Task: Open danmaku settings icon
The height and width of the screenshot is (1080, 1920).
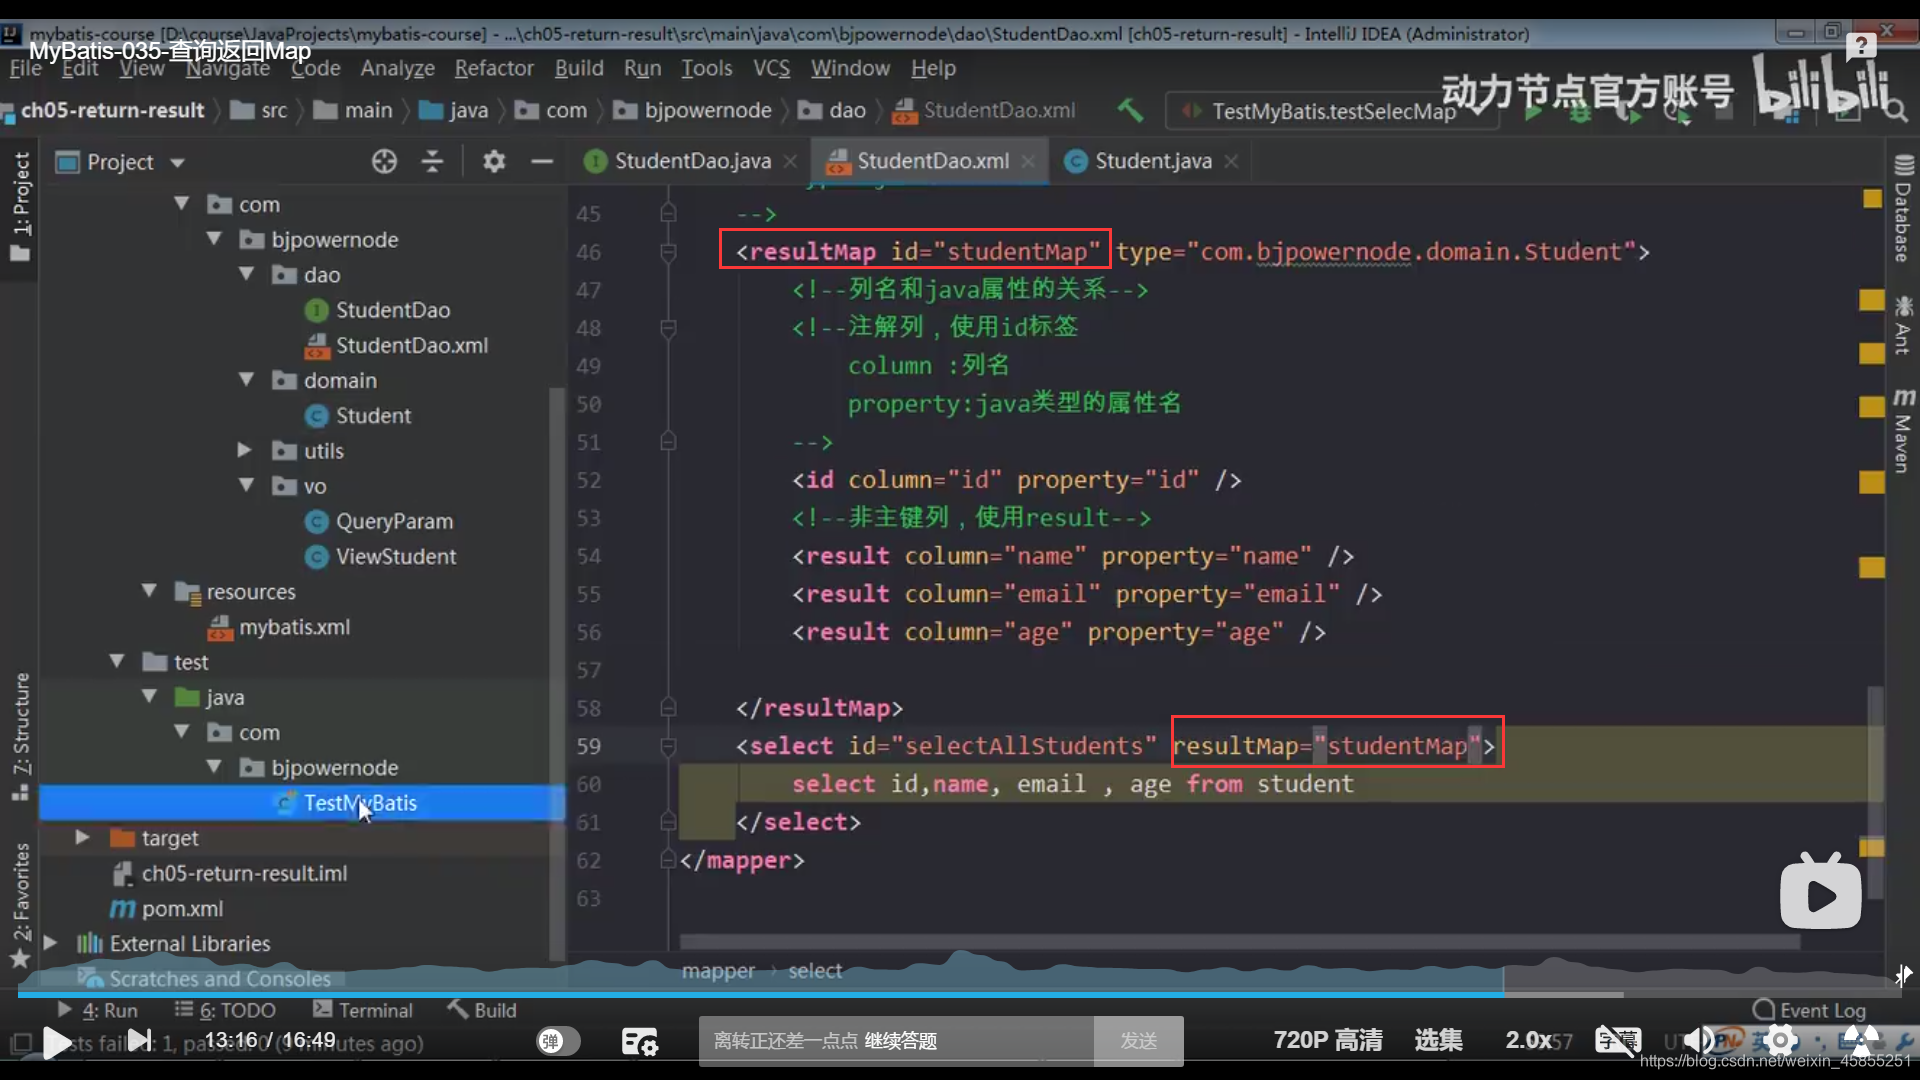Action: point(639,1042)
